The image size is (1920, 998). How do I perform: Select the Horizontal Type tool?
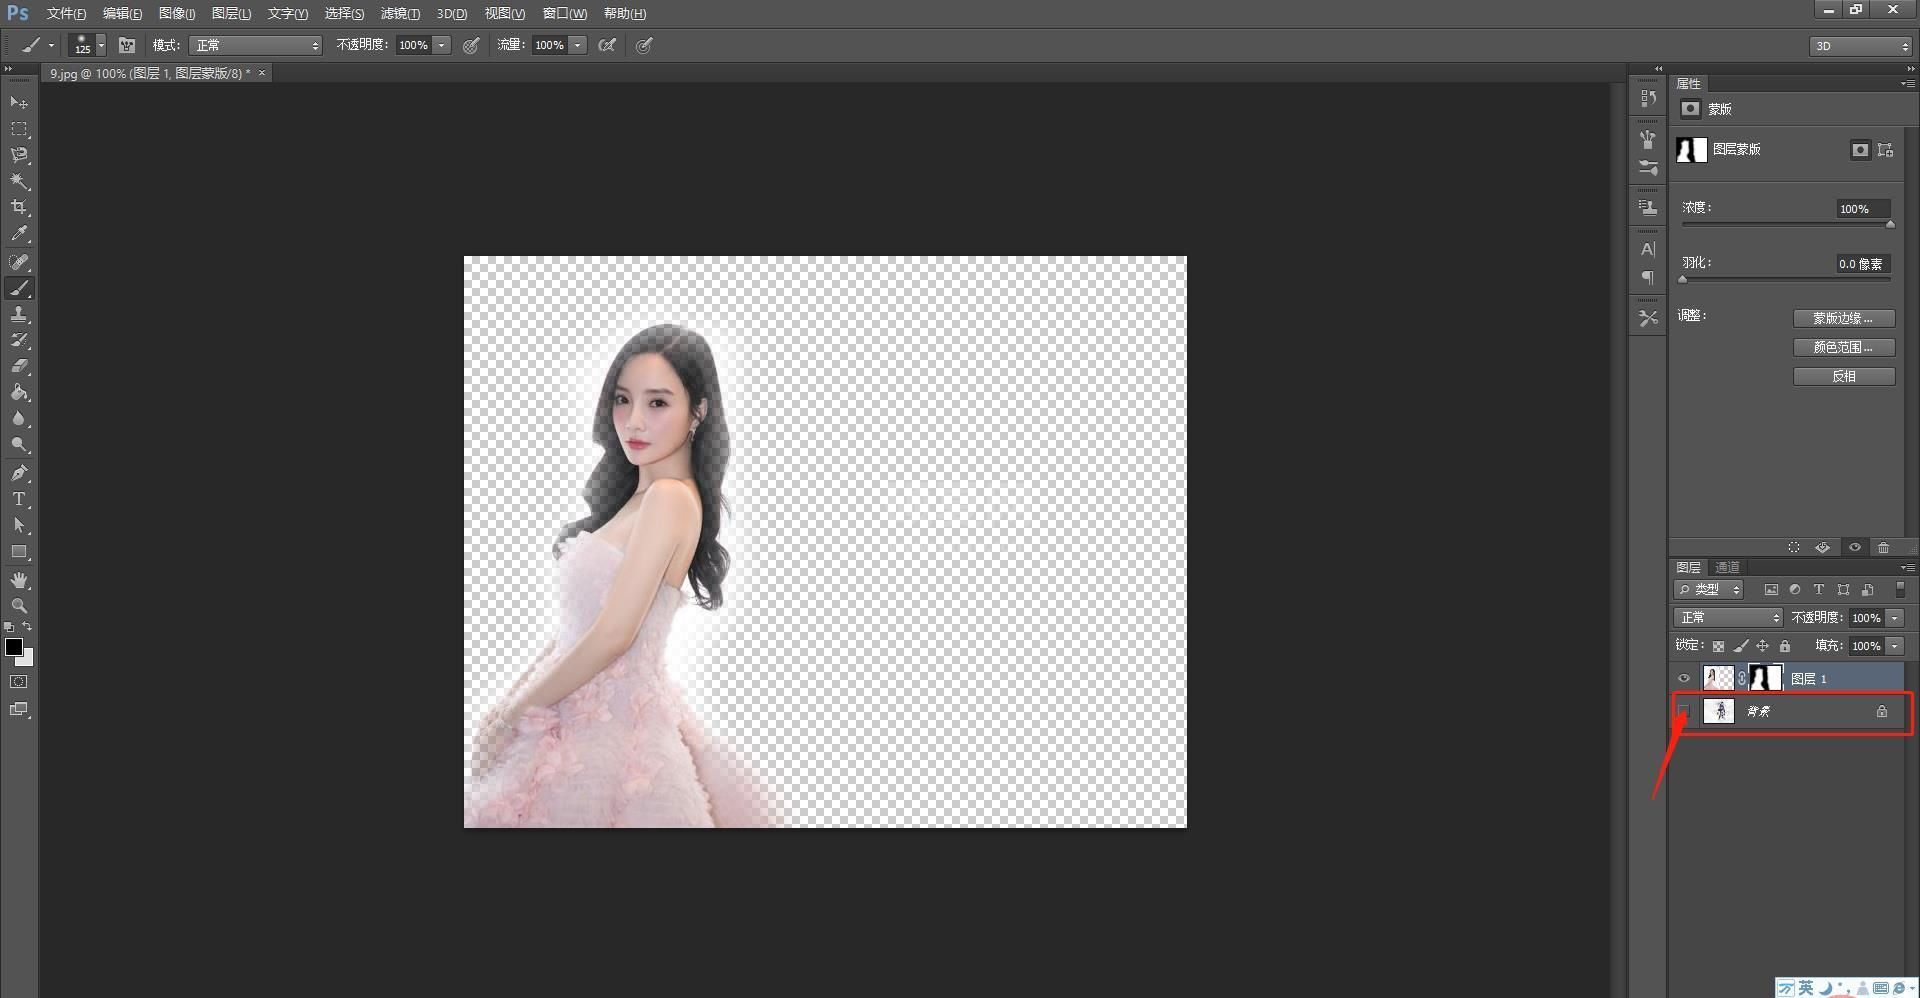[x=19, y=499]
